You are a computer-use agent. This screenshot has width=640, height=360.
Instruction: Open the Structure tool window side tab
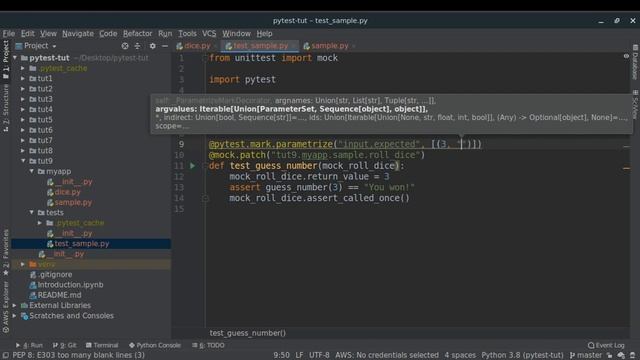click(6, 108)
